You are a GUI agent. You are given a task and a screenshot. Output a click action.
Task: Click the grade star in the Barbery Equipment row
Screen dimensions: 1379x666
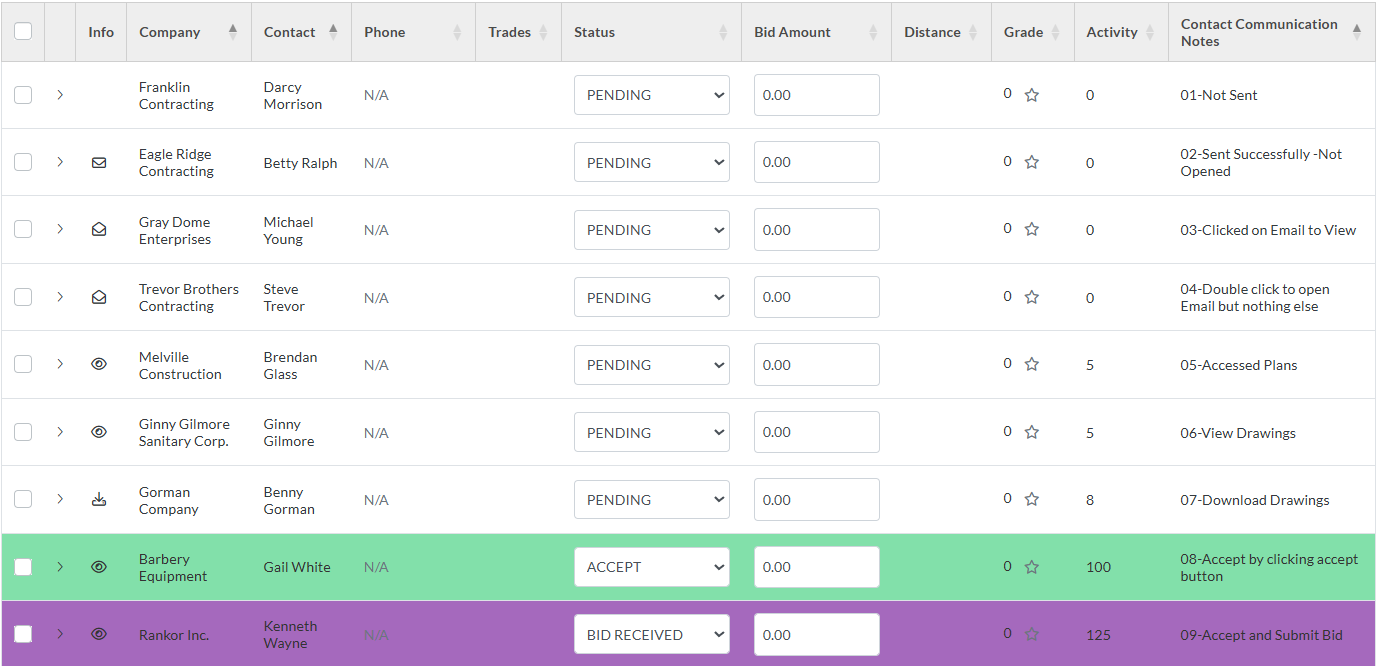click(x=1032, y=567)
